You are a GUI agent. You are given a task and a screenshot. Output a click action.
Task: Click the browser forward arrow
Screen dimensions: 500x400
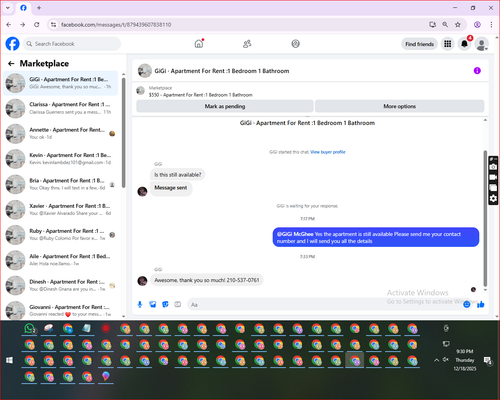click(x=22, y=25)
